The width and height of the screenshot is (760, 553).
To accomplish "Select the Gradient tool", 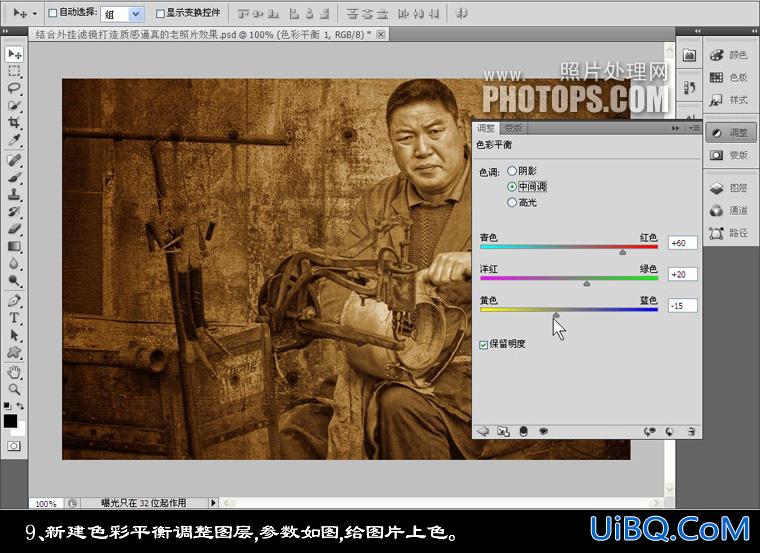I will 14,246.
